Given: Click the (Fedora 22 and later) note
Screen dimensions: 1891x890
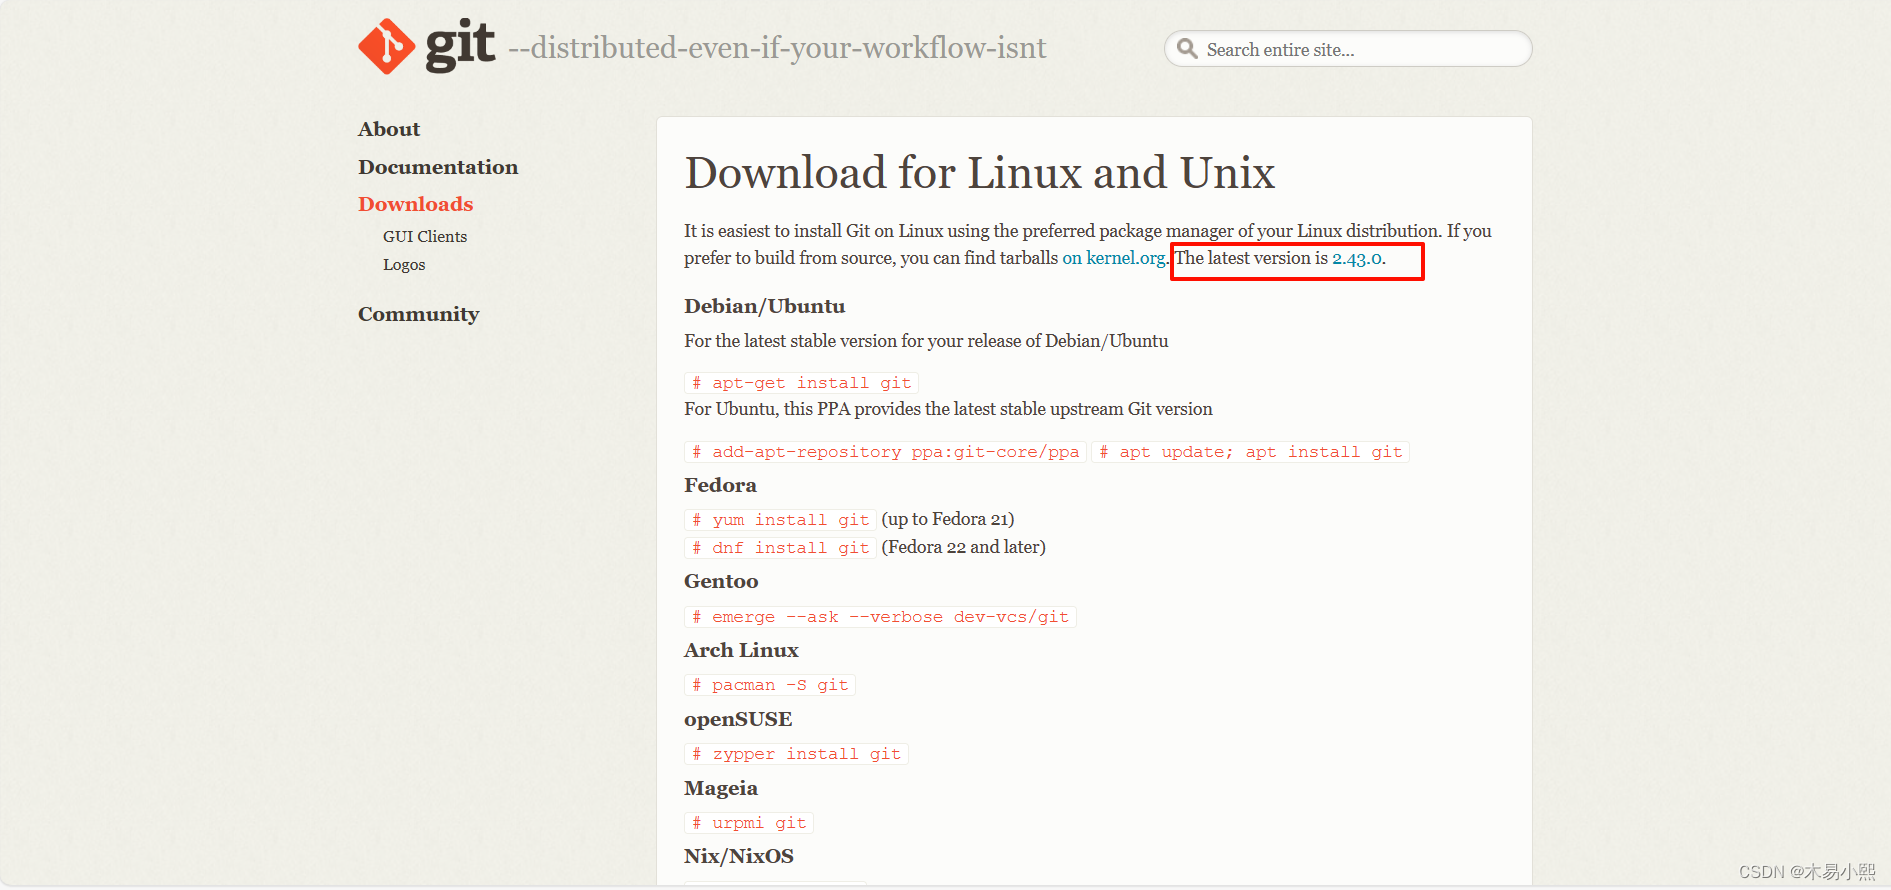Looking at the screenshot, I should point(963,547).
